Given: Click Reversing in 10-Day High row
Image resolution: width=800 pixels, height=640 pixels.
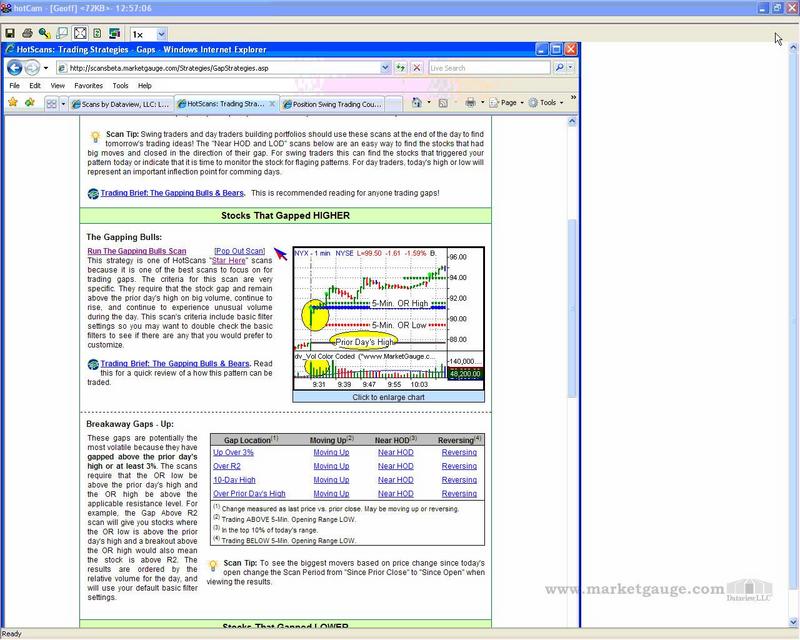Looking at the screenshot, I should pyautogui.click(x=459, y=480).
